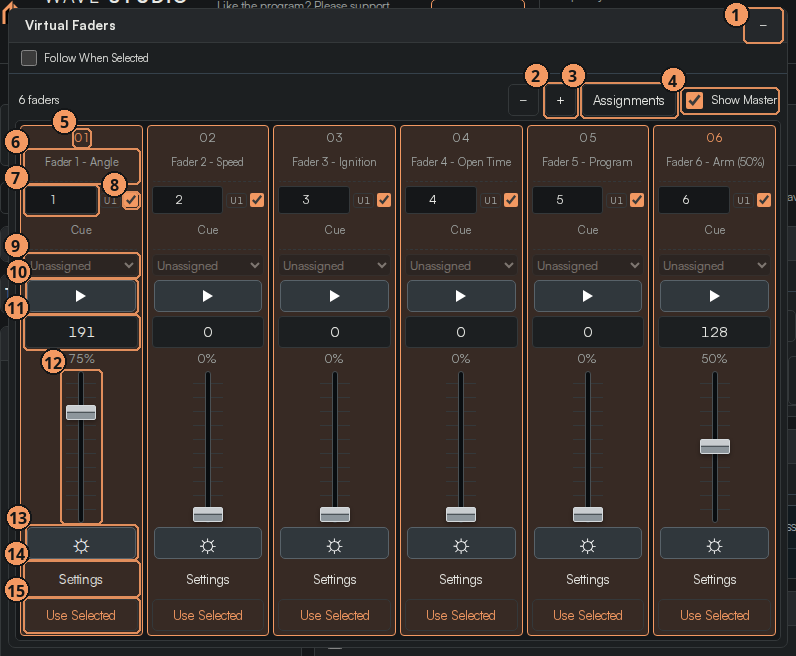Click the value field showing 128
796x656 pixels.
pos(714,332)
